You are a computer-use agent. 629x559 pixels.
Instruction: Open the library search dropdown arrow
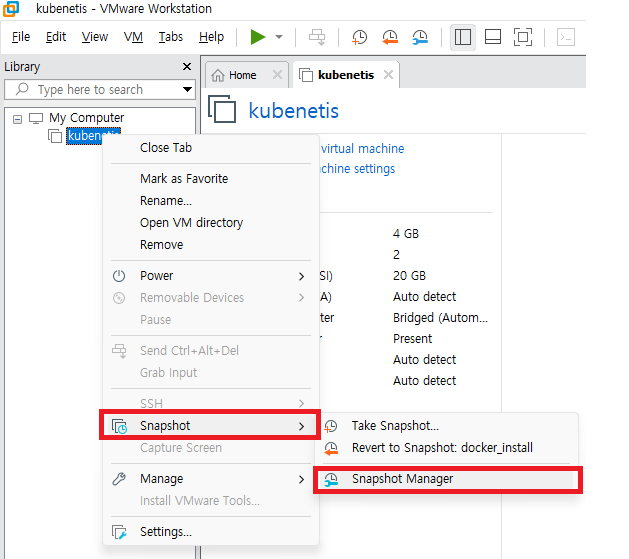point(187,89)
